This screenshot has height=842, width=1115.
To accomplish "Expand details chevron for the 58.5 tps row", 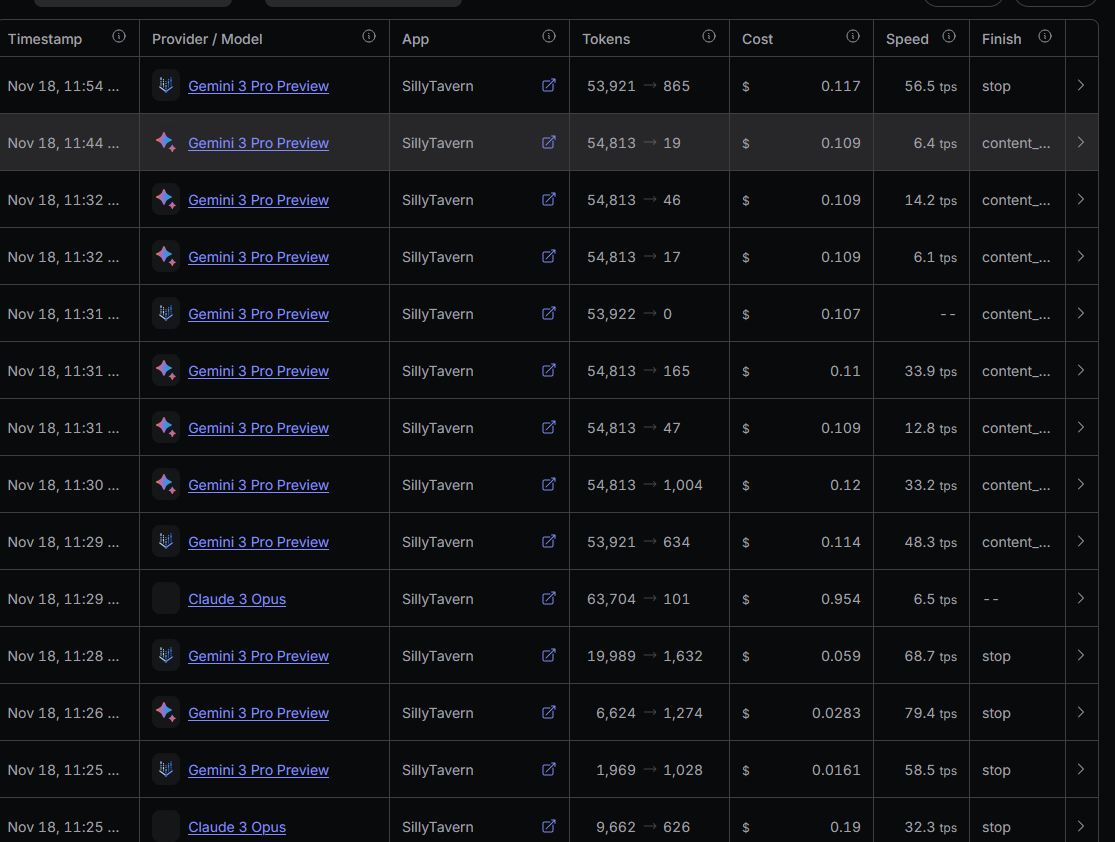I will [x=1081, y=769].
